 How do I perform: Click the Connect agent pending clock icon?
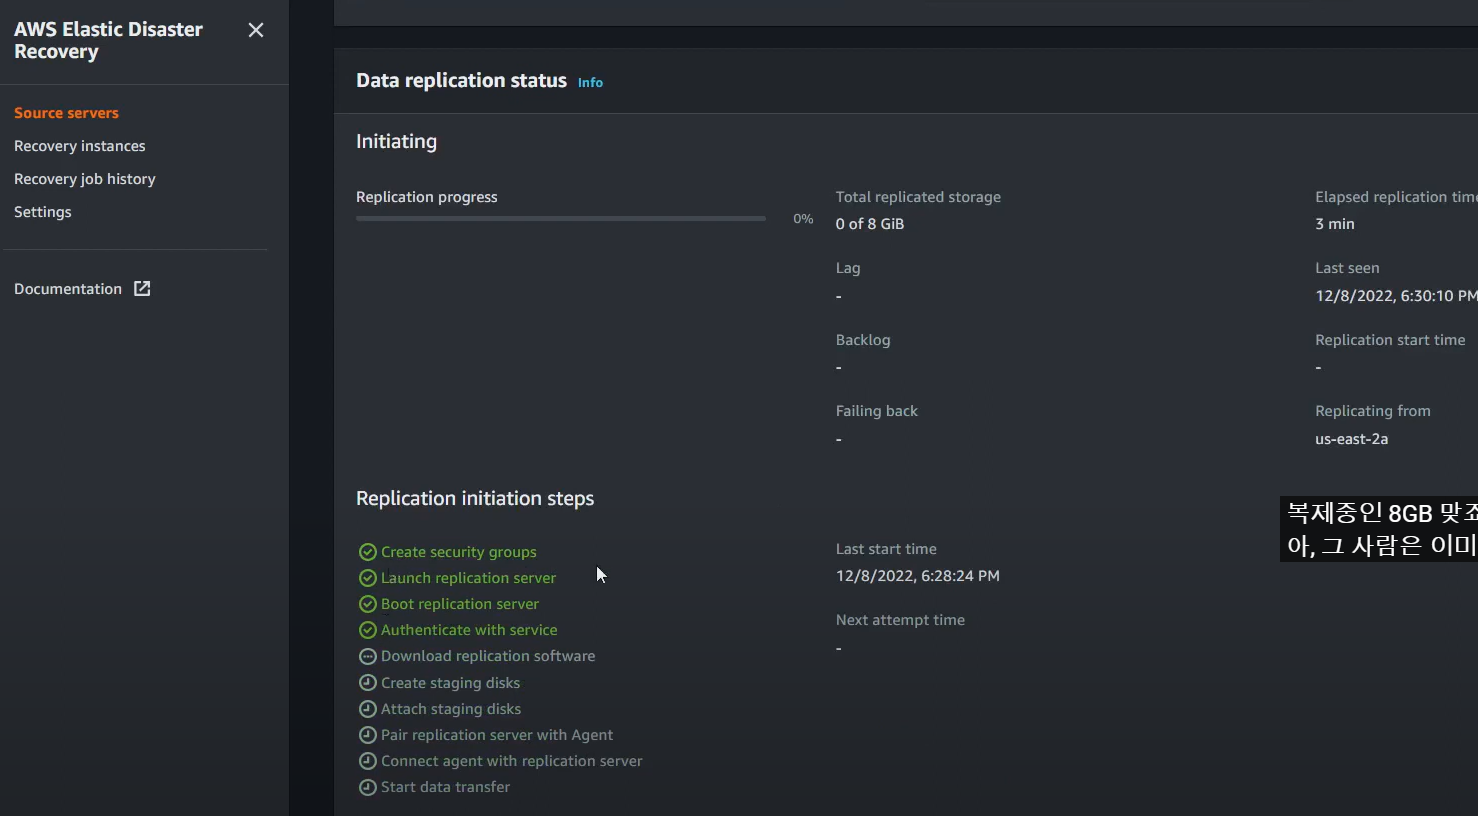(367, 761)
